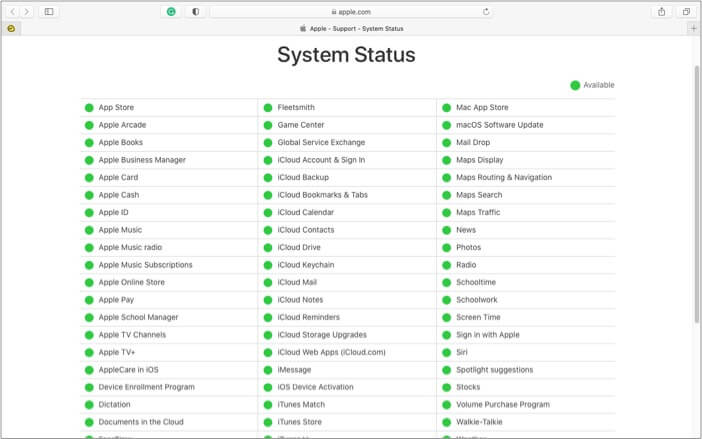Viewport: 702px width, 439px height.
Task: Click the apple.com address bar
Action: point(351,12)
